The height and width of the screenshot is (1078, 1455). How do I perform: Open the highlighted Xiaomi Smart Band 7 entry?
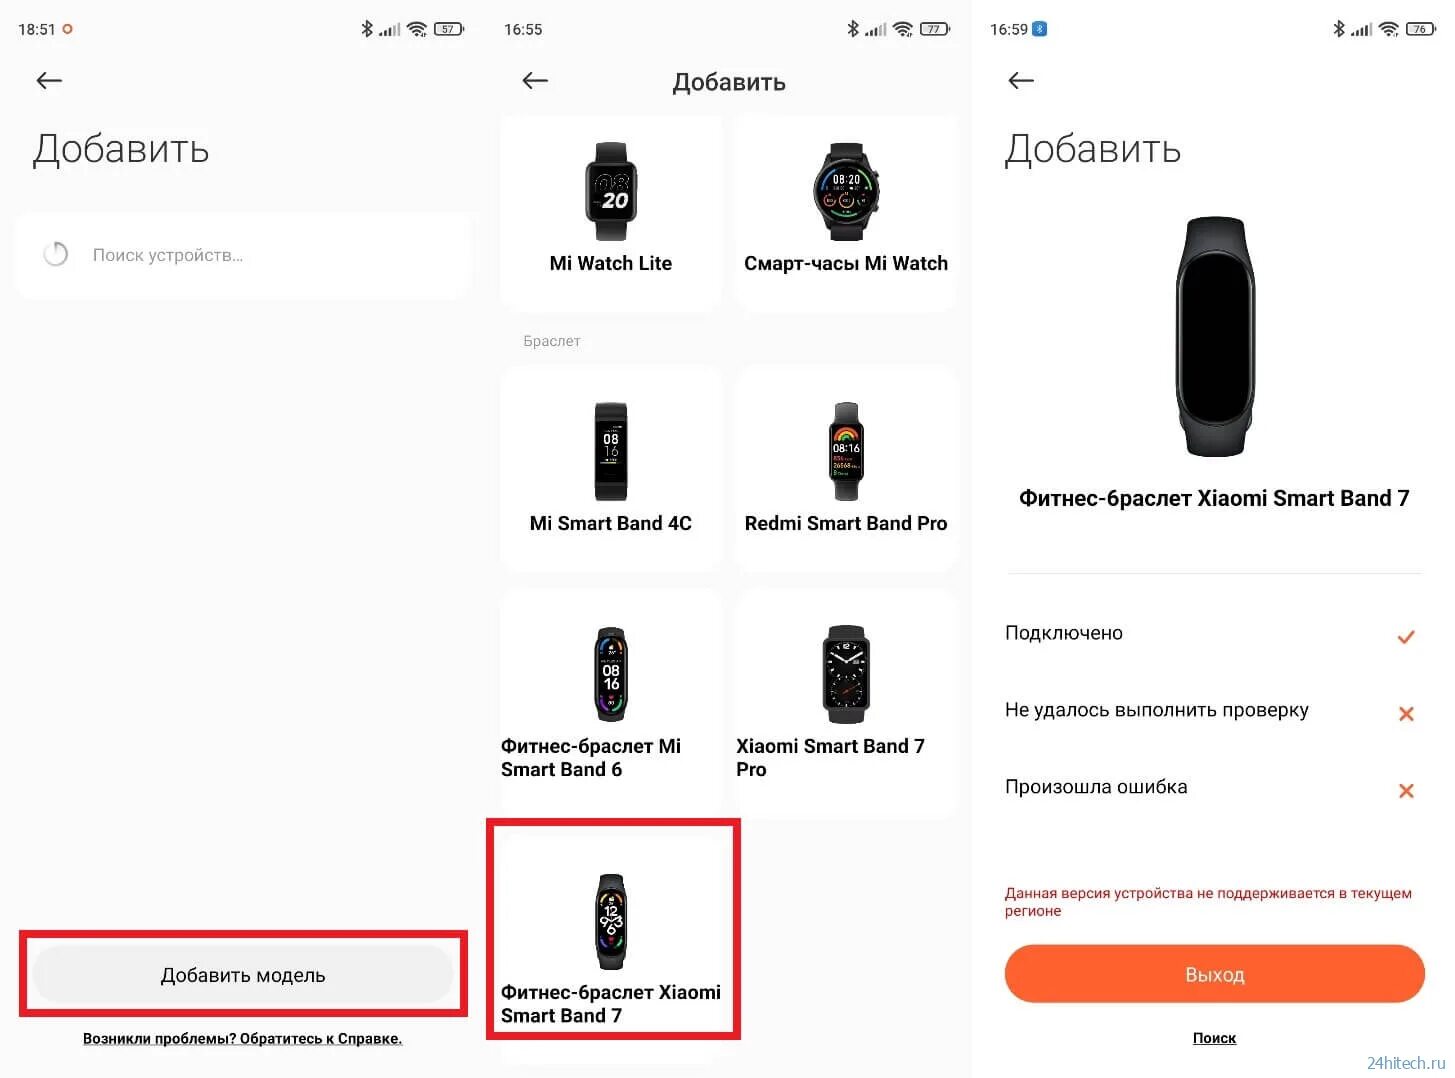click(x=611, y=930)
